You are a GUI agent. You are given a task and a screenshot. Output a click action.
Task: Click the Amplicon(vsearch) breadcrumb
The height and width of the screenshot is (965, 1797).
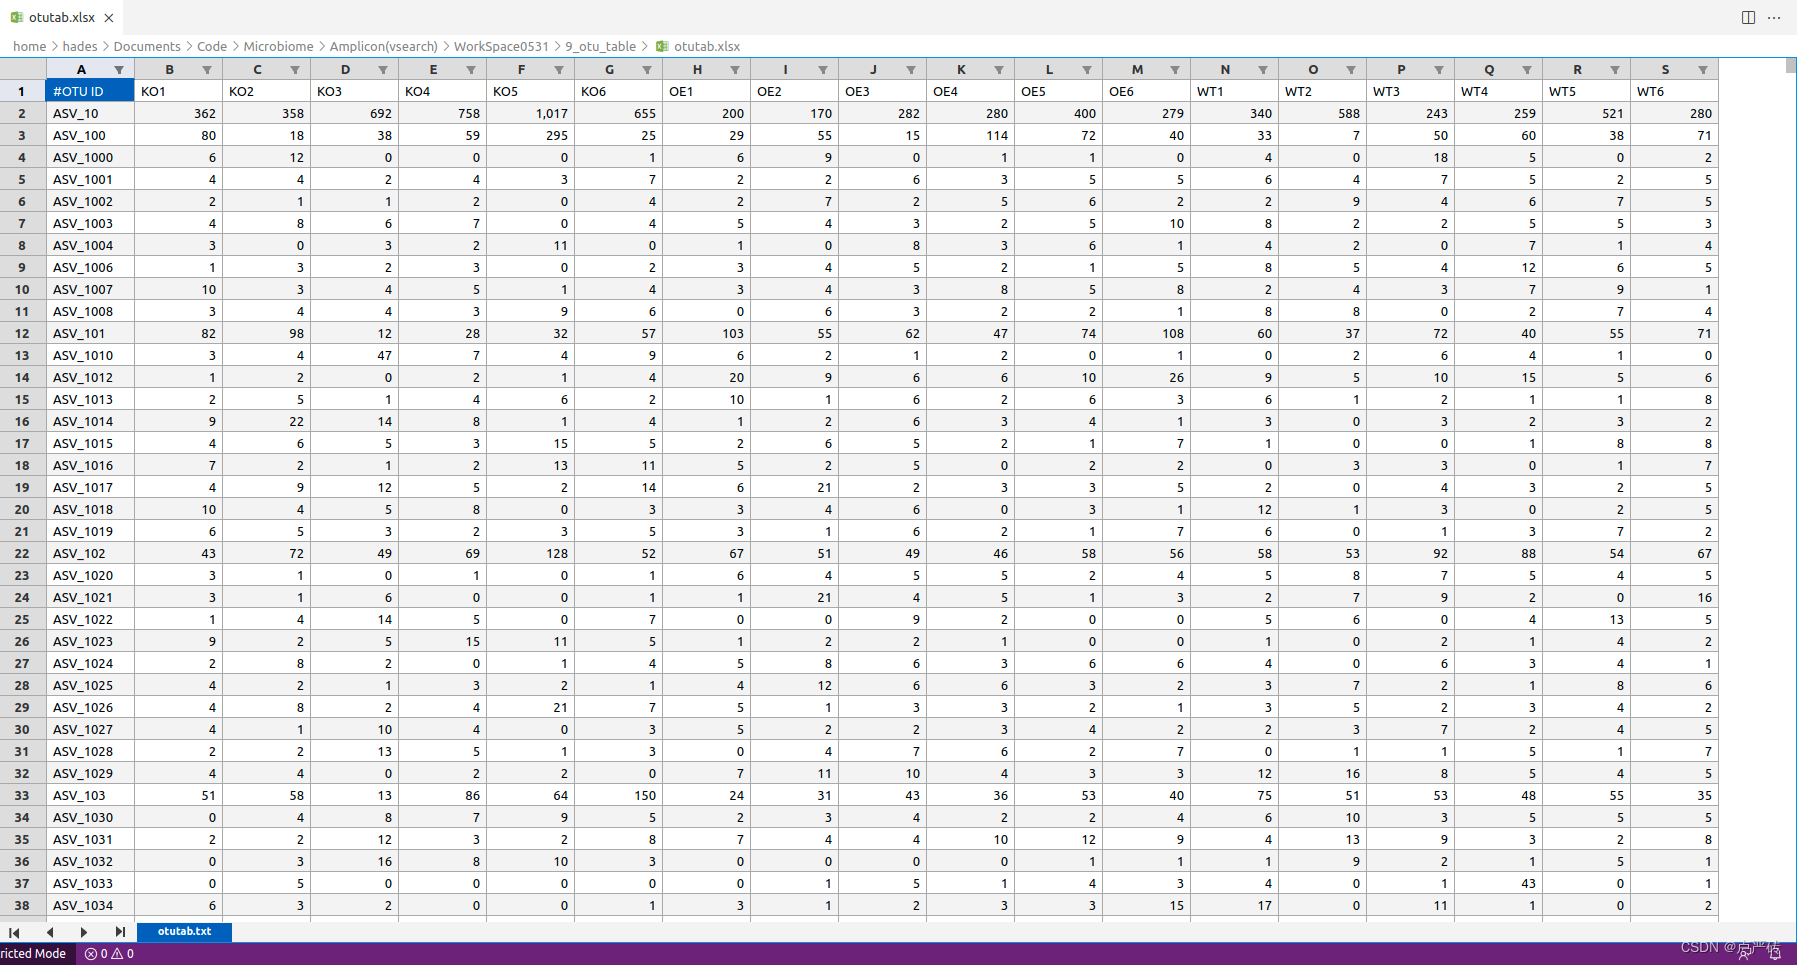[384, 46]
